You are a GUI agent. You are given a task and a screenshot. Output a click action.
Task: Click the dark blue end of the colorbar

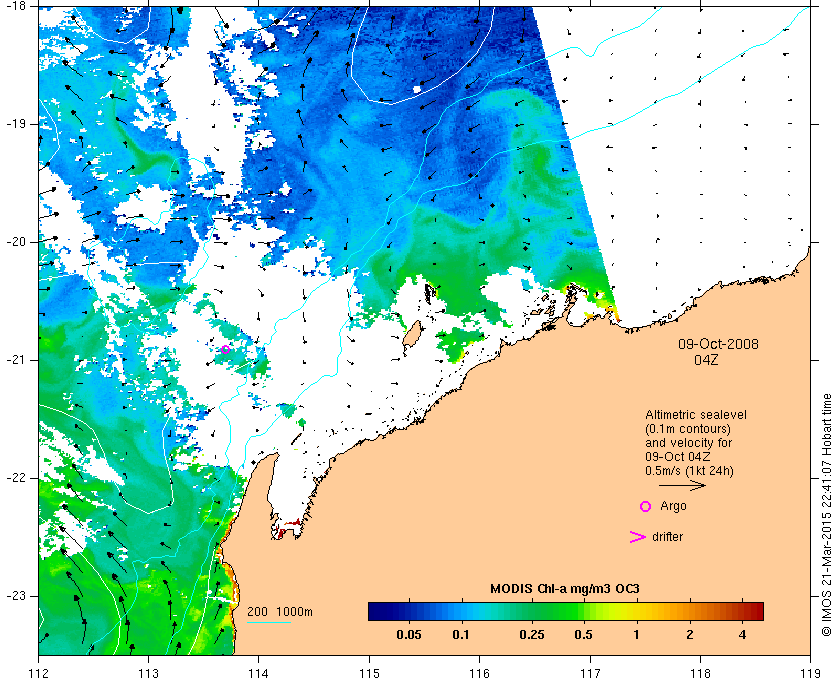click(378, 611)
